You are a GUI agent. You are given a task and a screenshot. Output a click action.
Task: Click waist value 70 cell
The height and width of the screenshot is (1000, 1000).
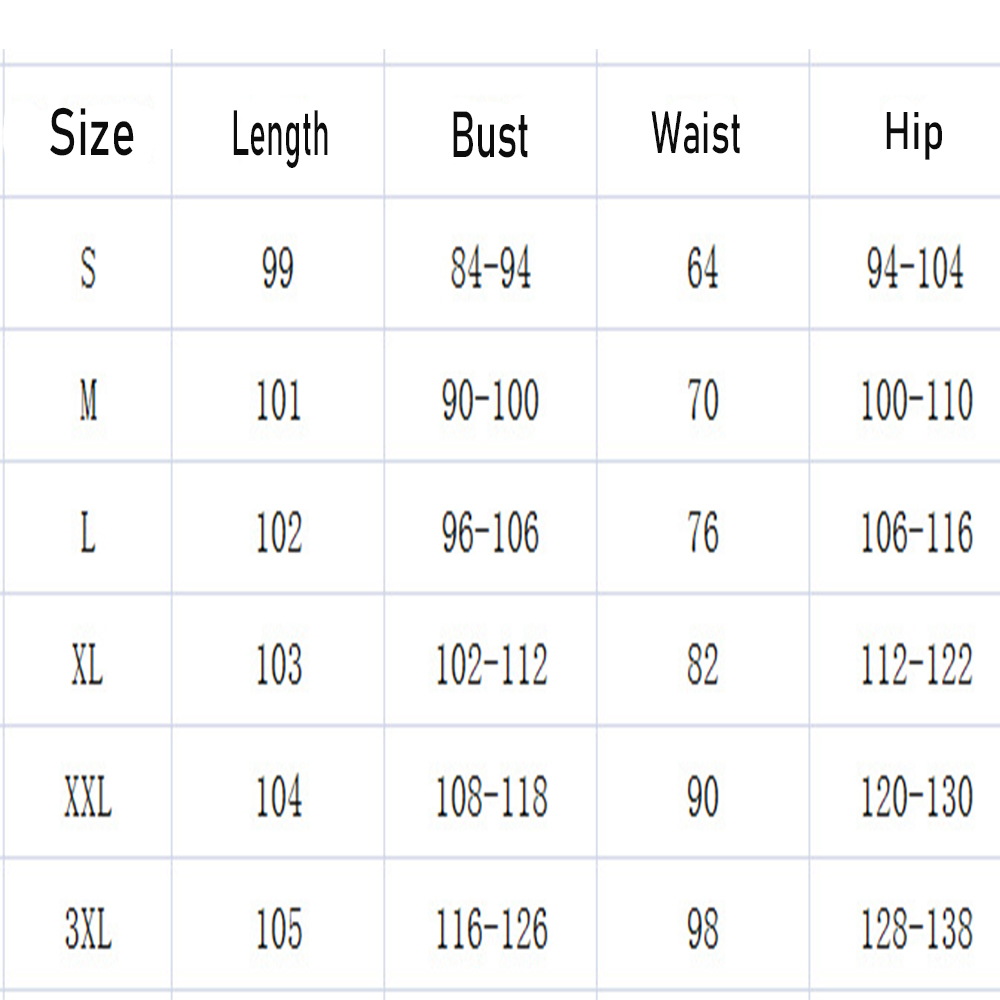(x=702, y=401)
